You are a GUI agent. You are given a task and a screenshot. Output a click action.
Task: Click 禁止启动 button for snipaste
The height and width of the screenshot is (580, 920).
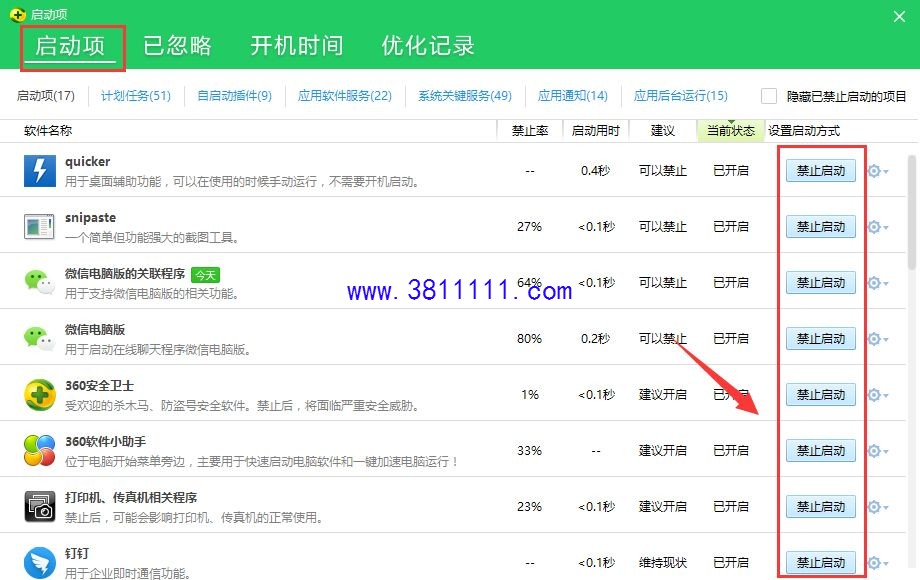click(820, 226)
